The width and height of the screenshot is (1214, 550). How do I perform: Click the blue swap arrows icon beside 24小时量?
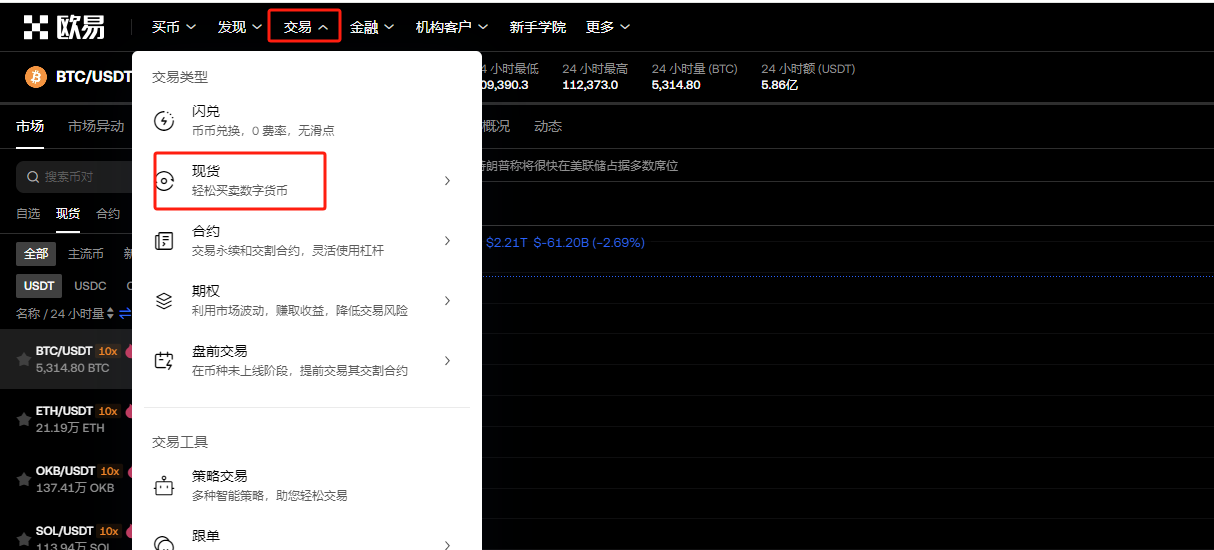pos(126,313)
